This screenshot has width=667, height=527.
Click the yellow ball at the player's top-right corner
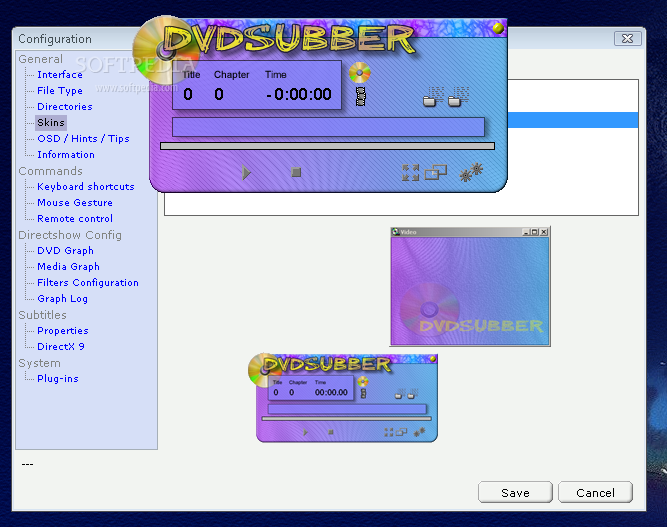pyautogui.click(x=498, y=28)
